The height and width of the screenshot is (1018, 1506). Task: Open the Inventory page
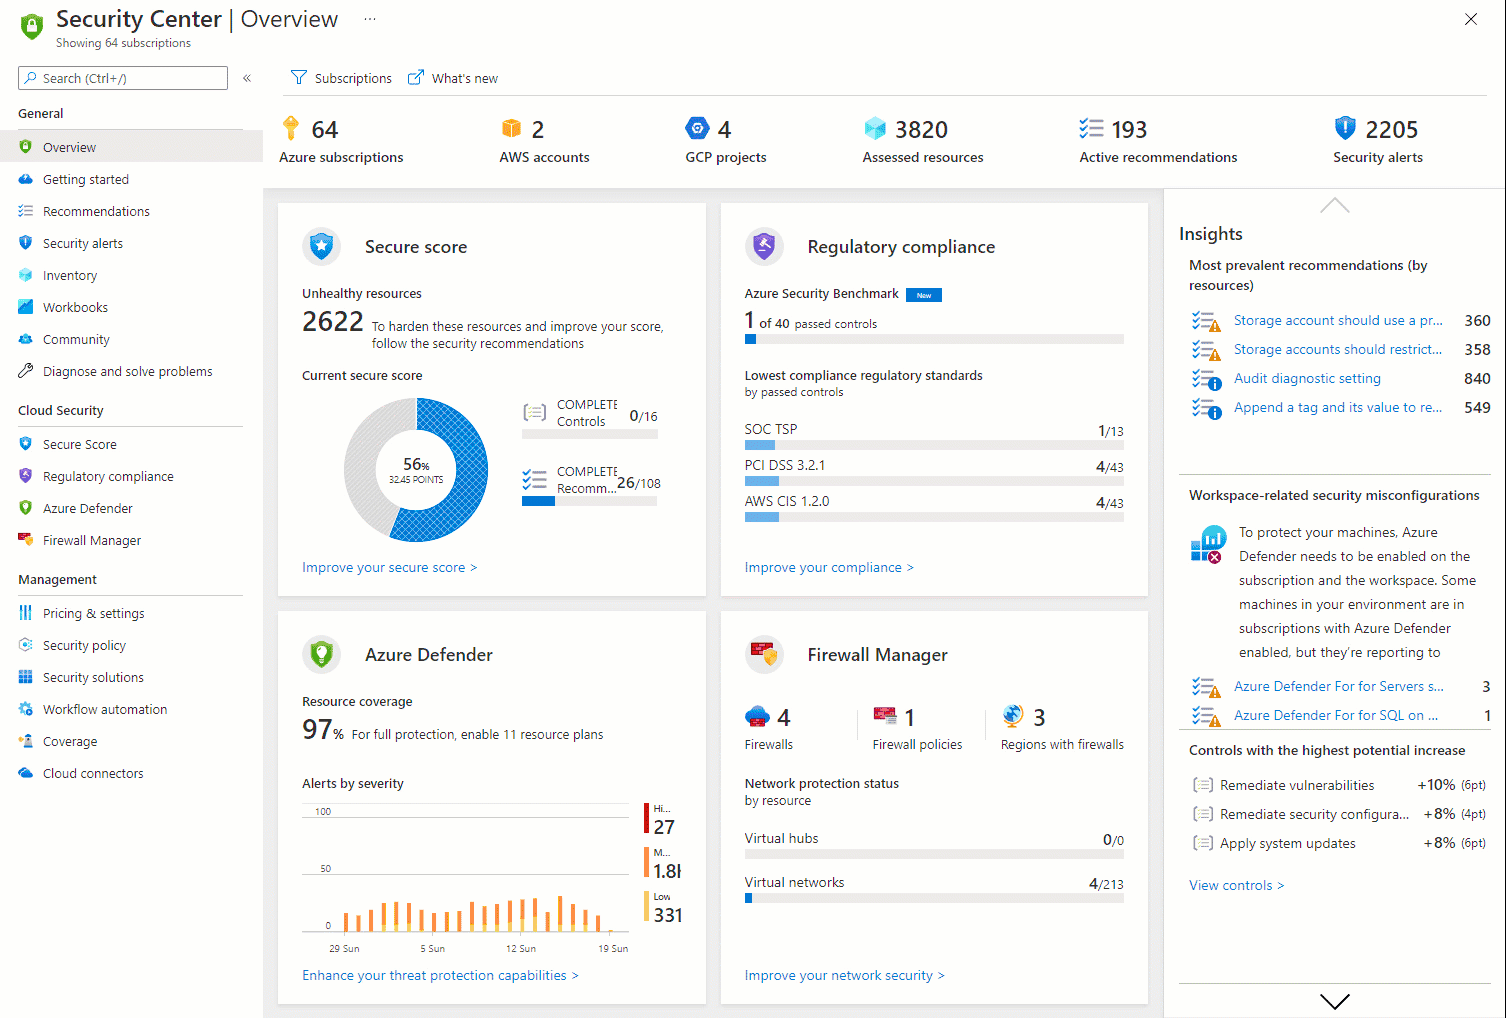point(70,274)
